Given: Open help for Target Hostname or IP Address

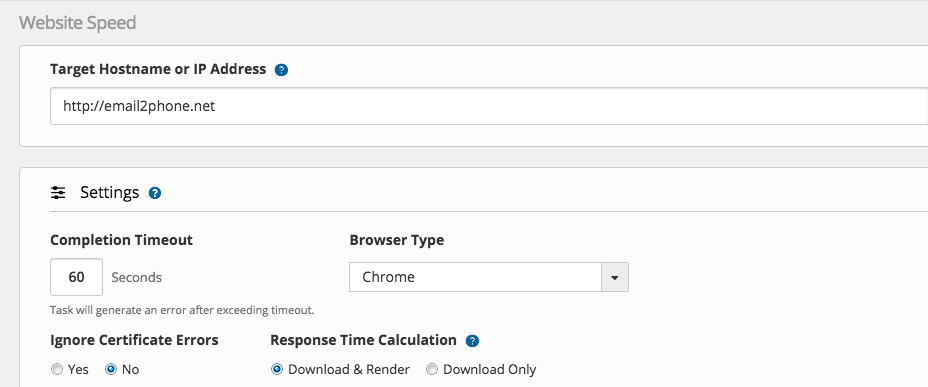Looking at the screenshot, I should tap(282, 70).
